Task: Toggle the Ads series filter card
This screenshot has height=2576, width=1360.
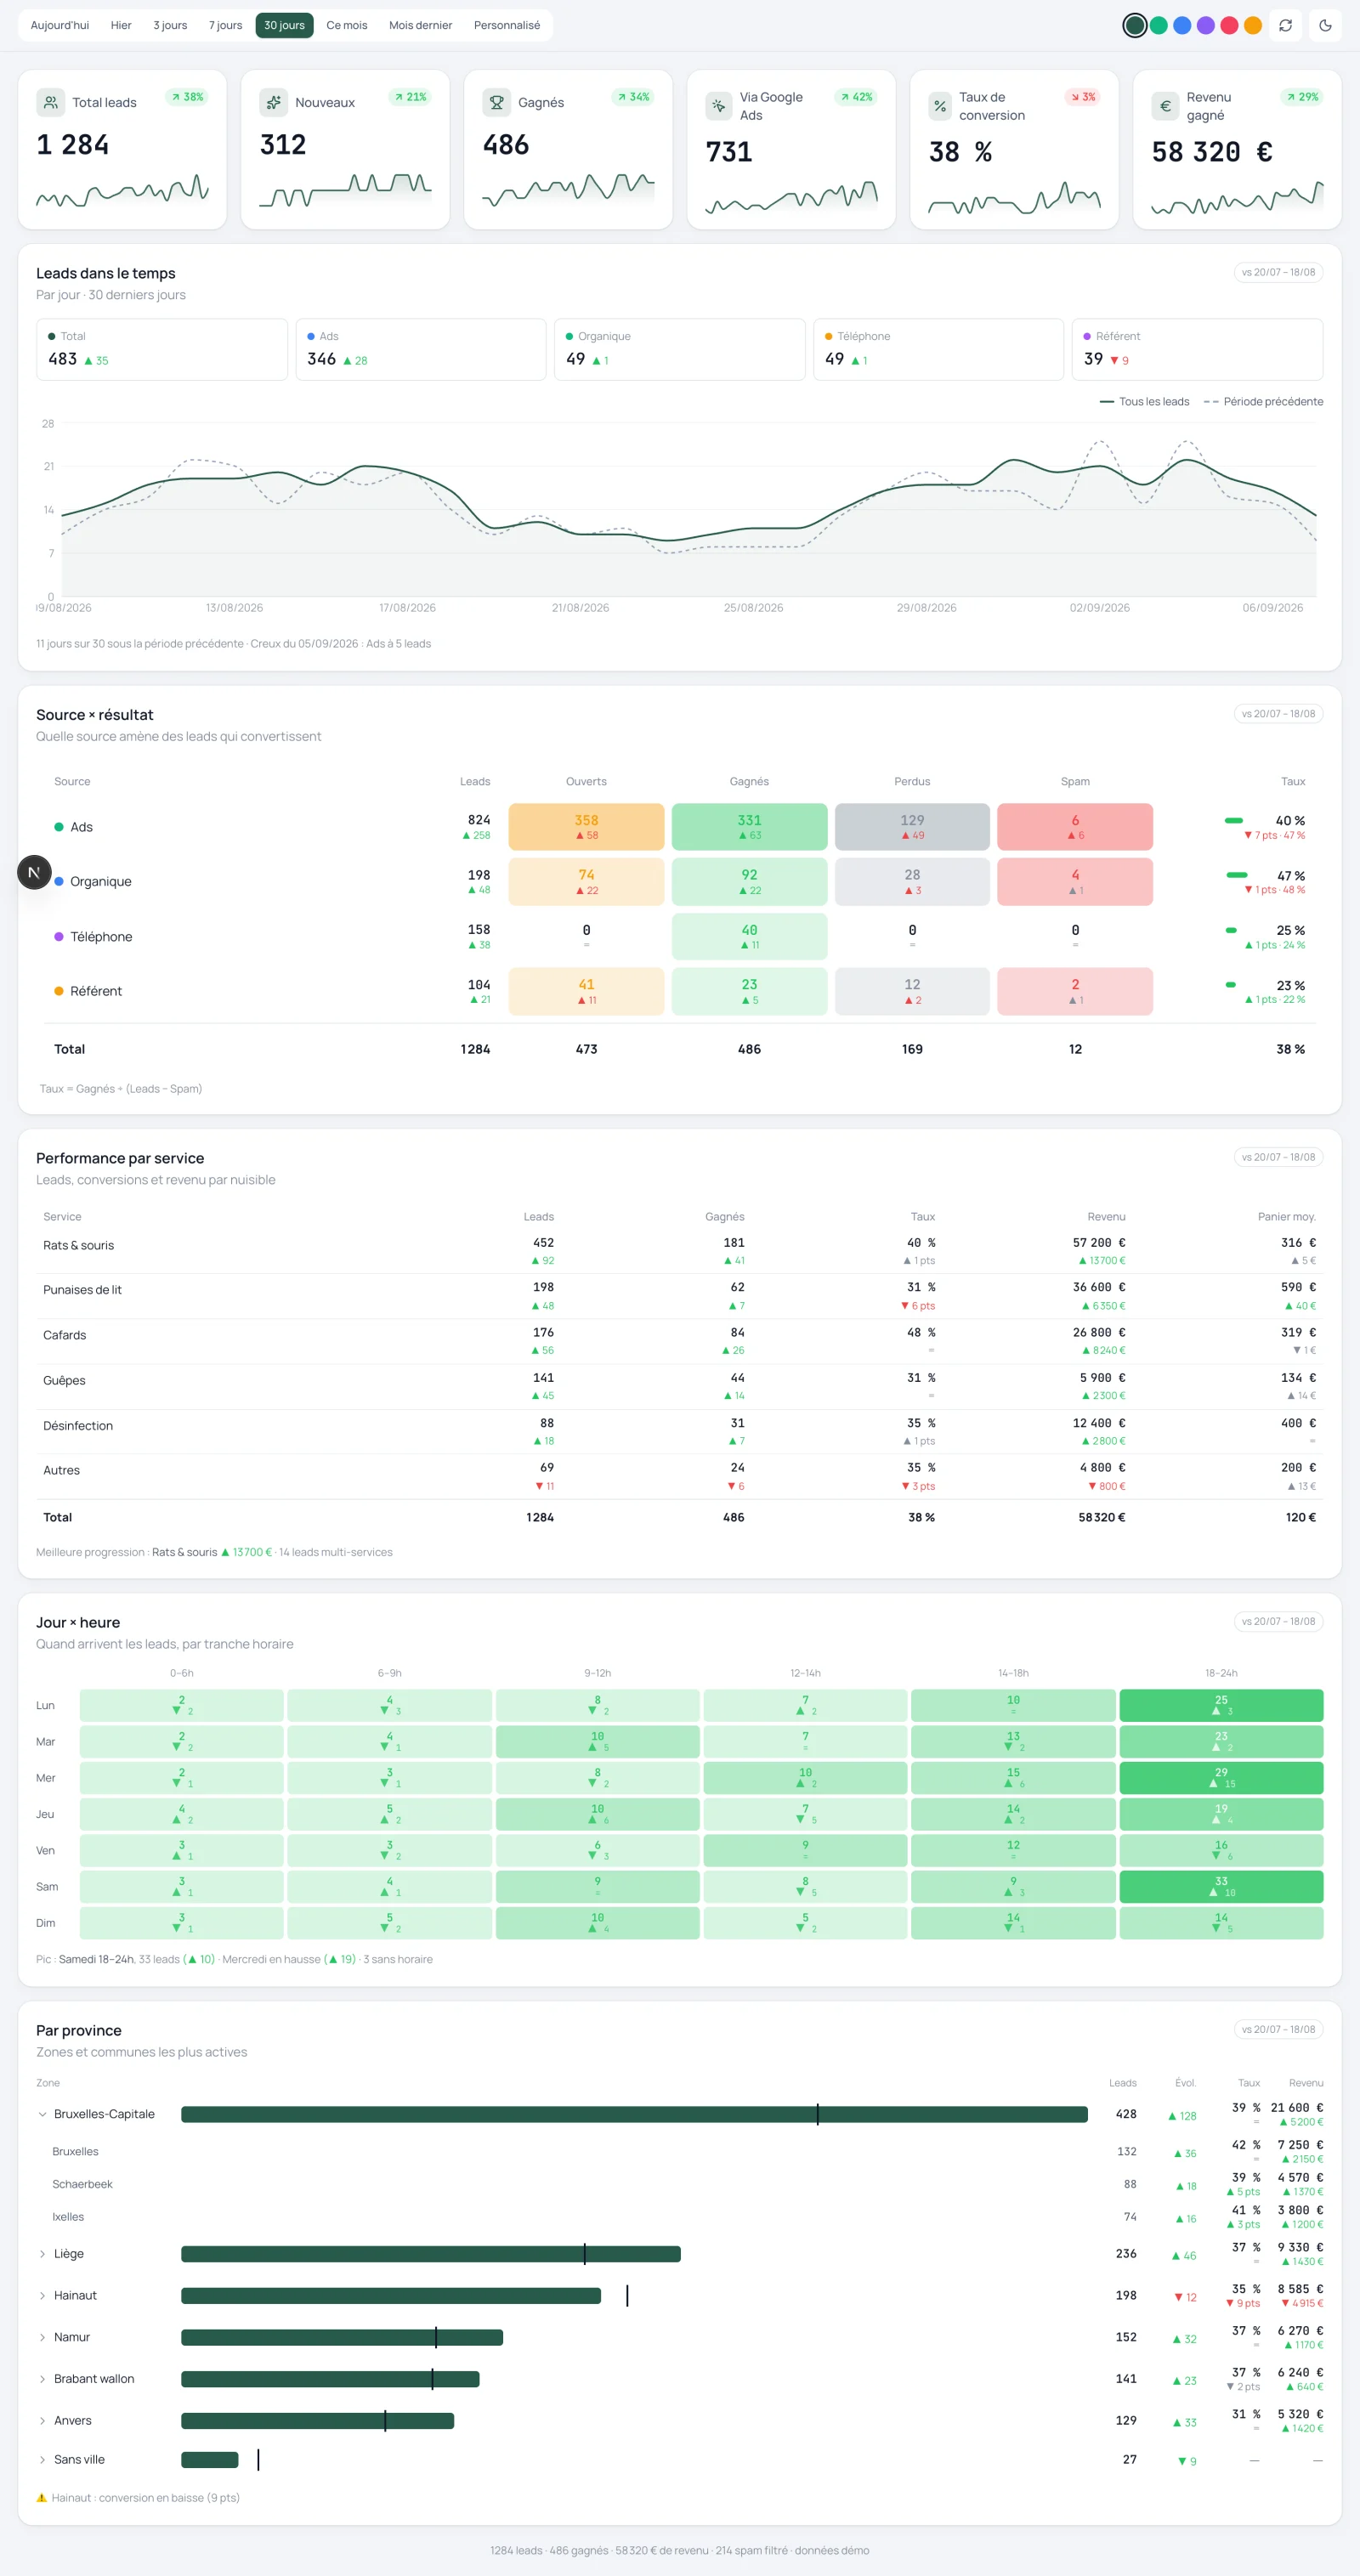Action: [421, 349]
